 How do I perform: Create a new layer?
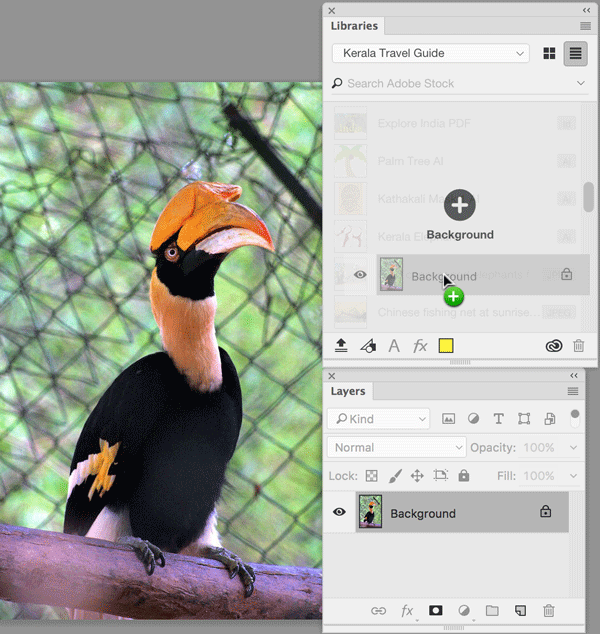click(520, 611)
